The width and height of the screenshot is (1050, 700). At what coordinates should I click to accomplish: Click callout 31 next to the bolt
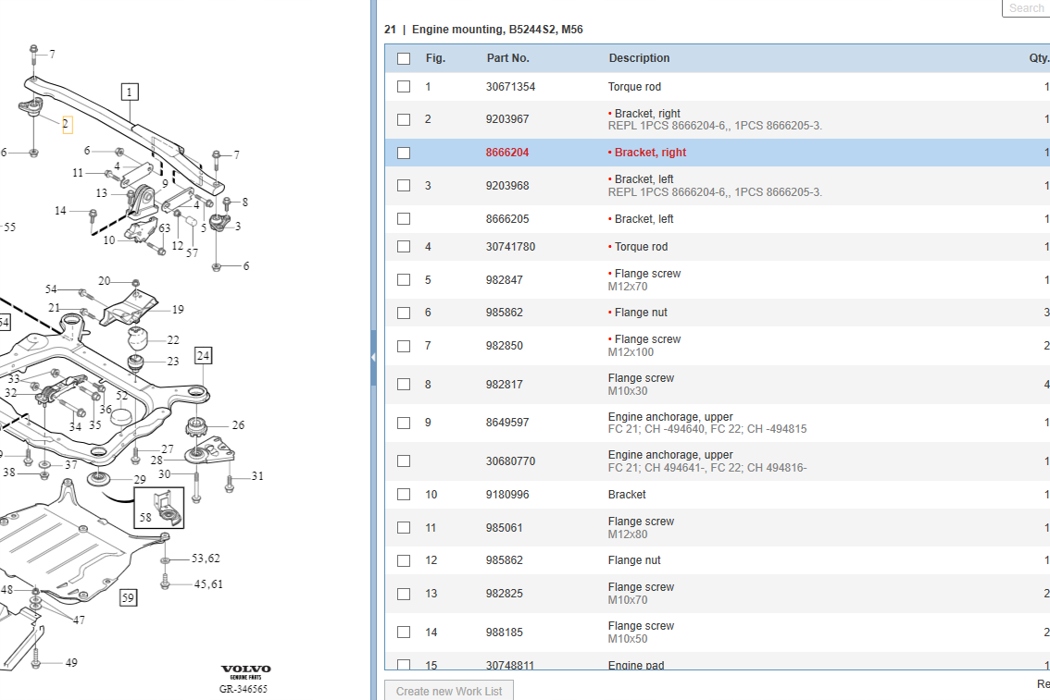pyautogui.click(x=257, y=476)
